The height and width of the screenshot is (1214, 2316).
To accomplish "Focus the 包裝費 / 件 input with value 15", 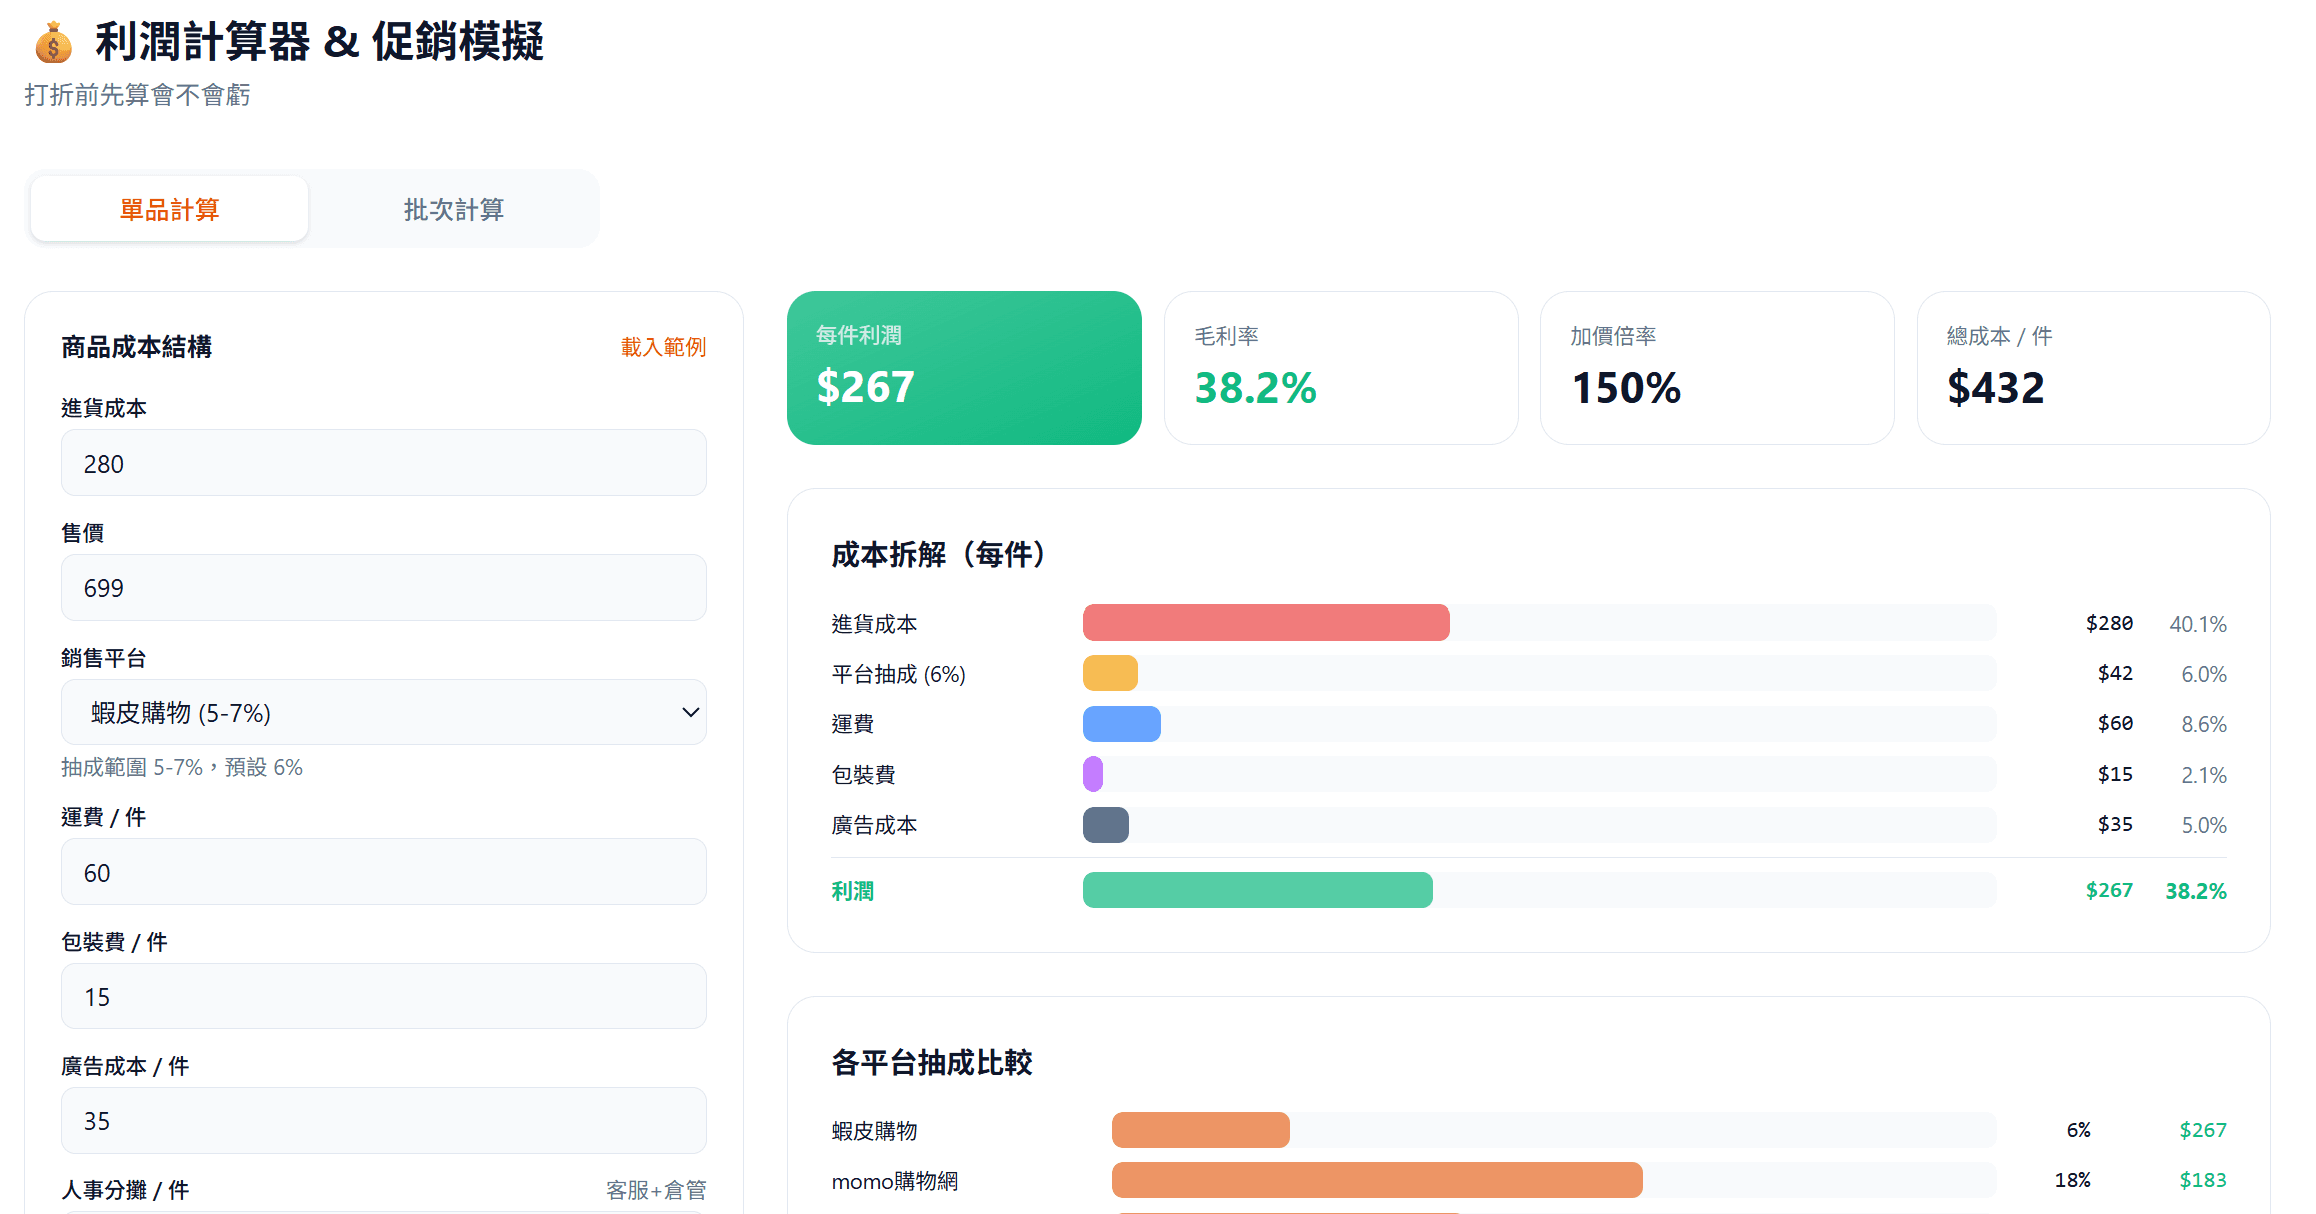I will [384, 996].
